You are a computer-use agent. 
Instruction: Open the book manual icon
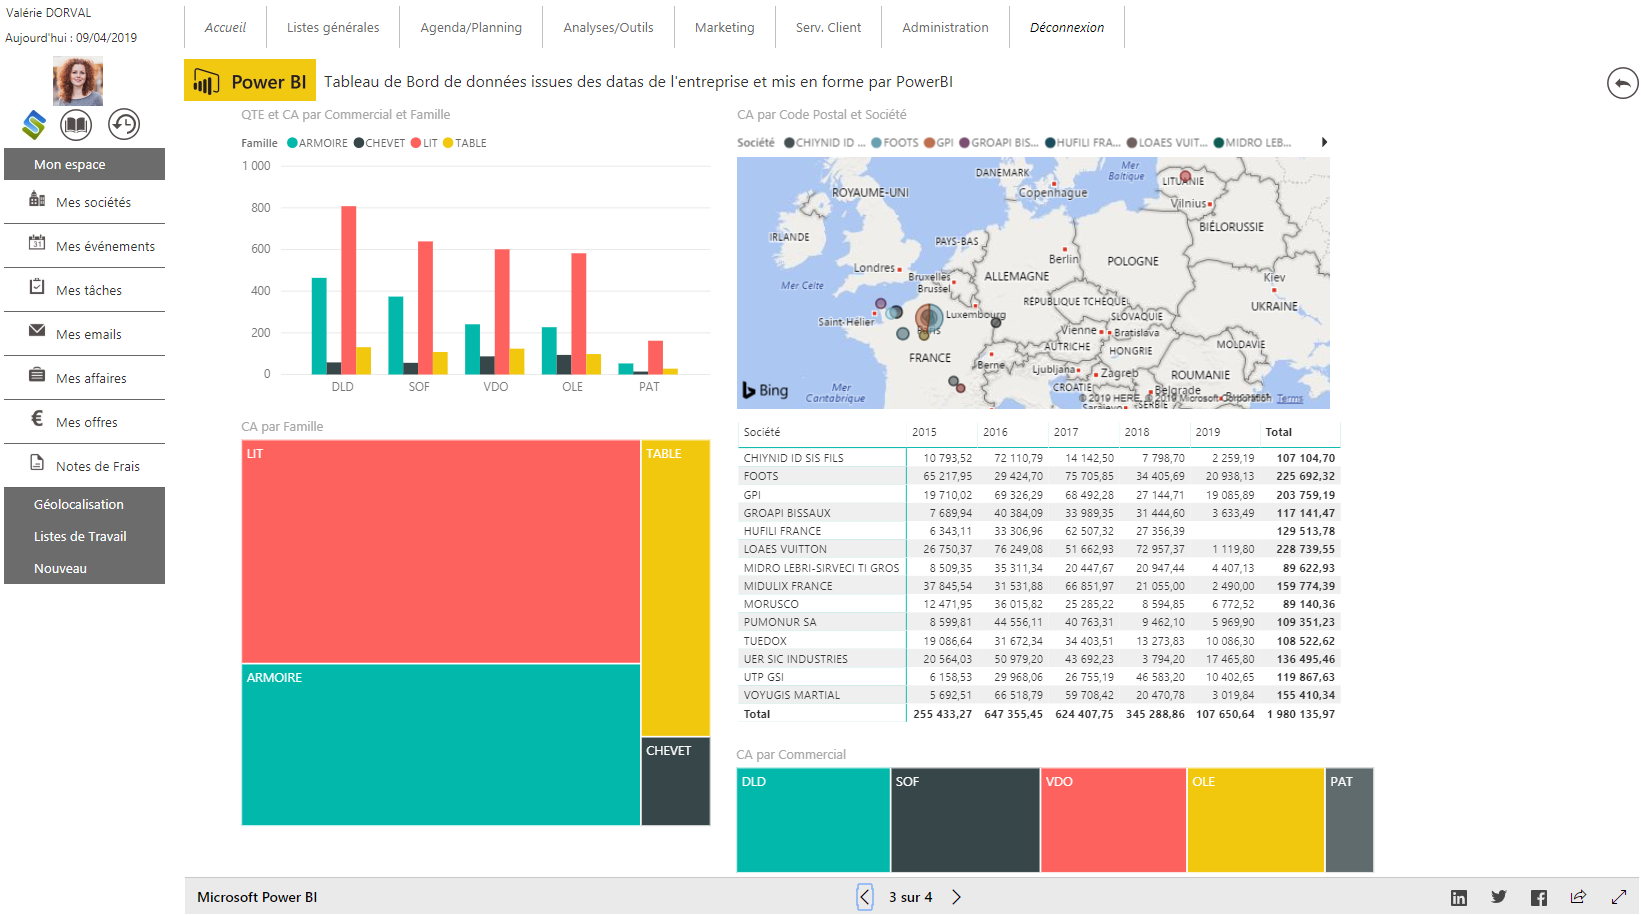click(76, 125)
